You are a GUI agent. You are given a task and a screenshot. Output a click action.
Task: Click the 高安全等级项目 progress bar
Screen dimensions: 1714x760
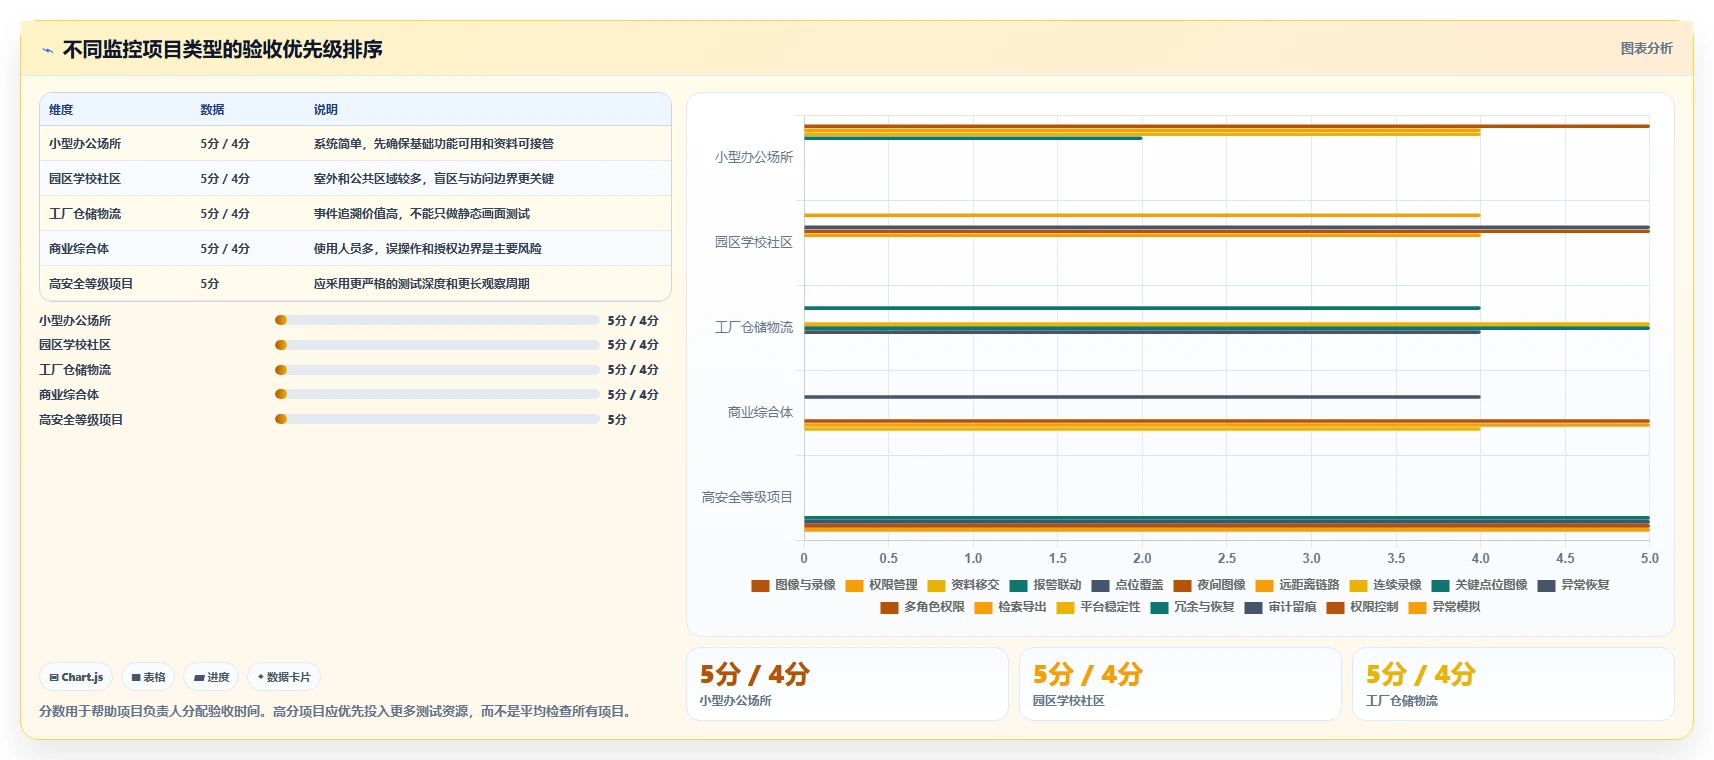pyautogui.click(x=437, y=419)
